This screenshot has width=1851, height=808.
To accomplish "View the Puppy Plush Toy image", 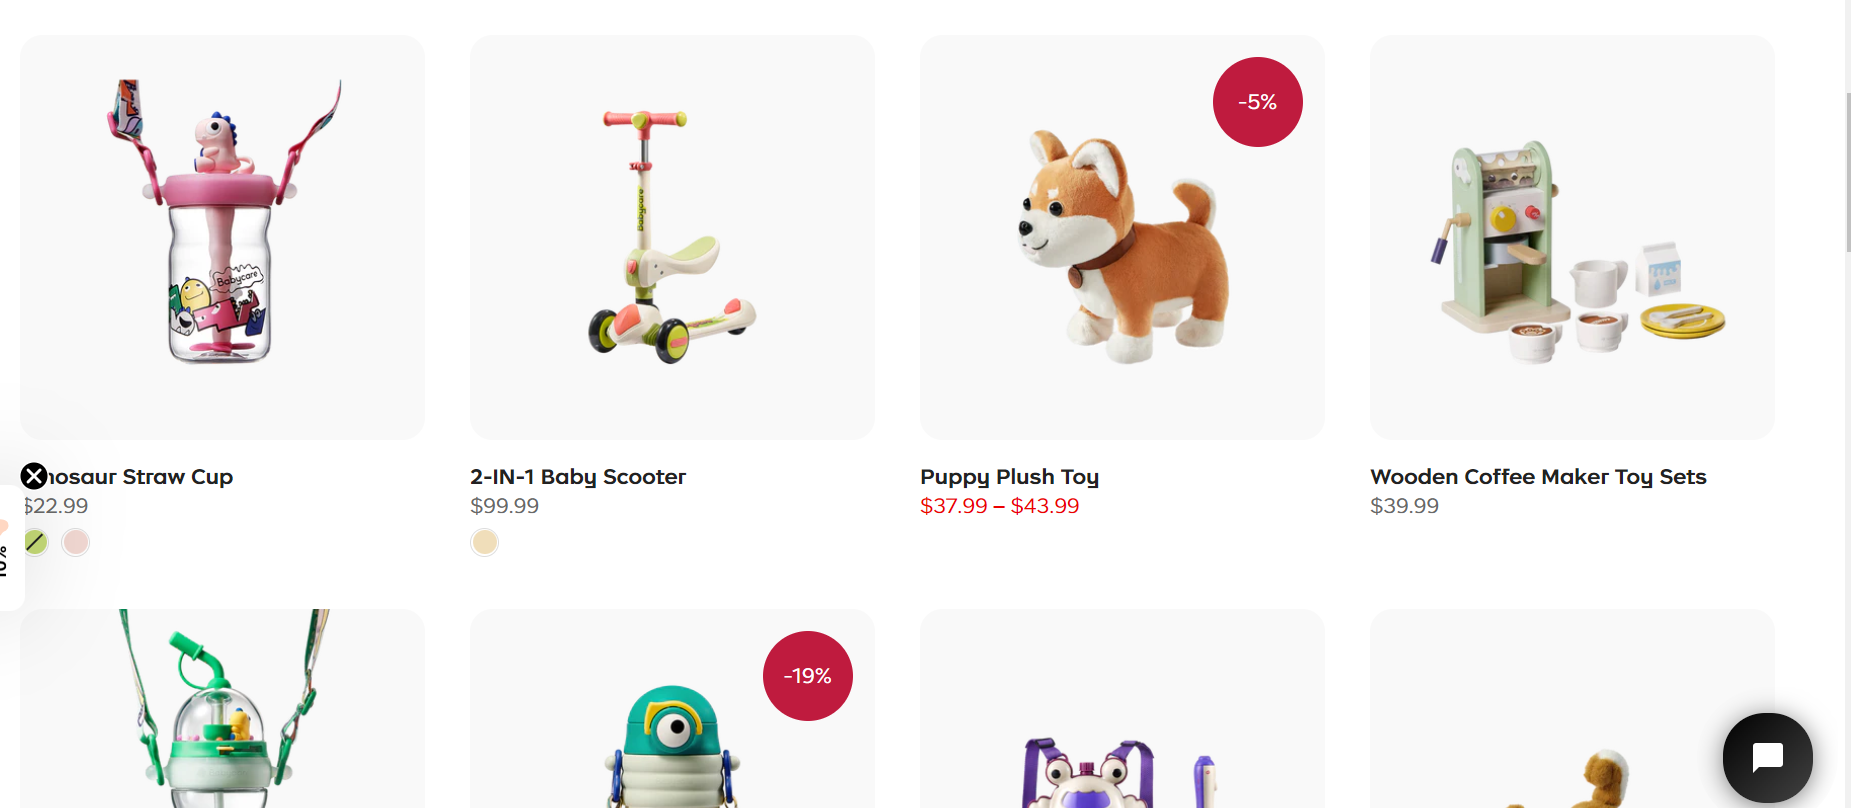I will pos(1122,237).
